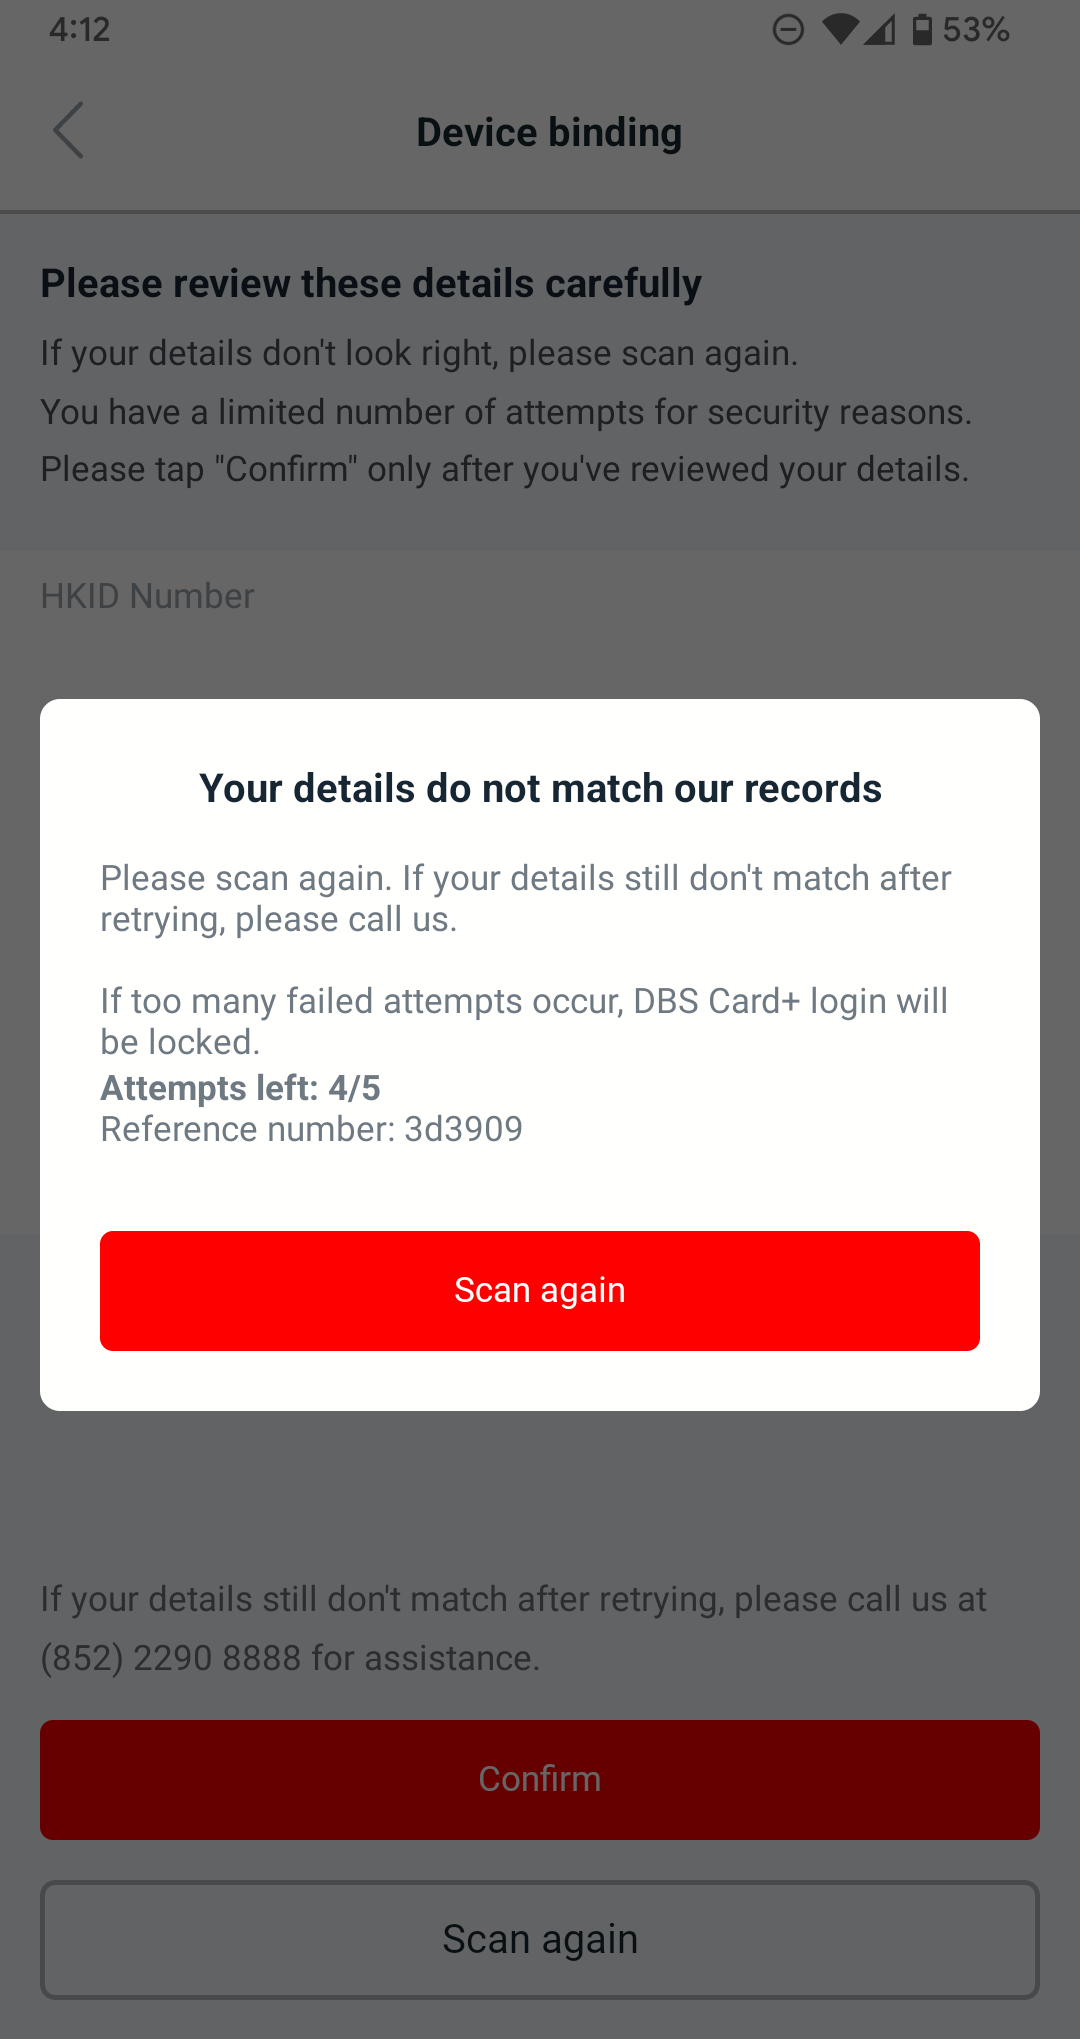Tap the limited attempts security notice text
Viewport: 1080px width, 2039px height.
(x=506, y=412)
